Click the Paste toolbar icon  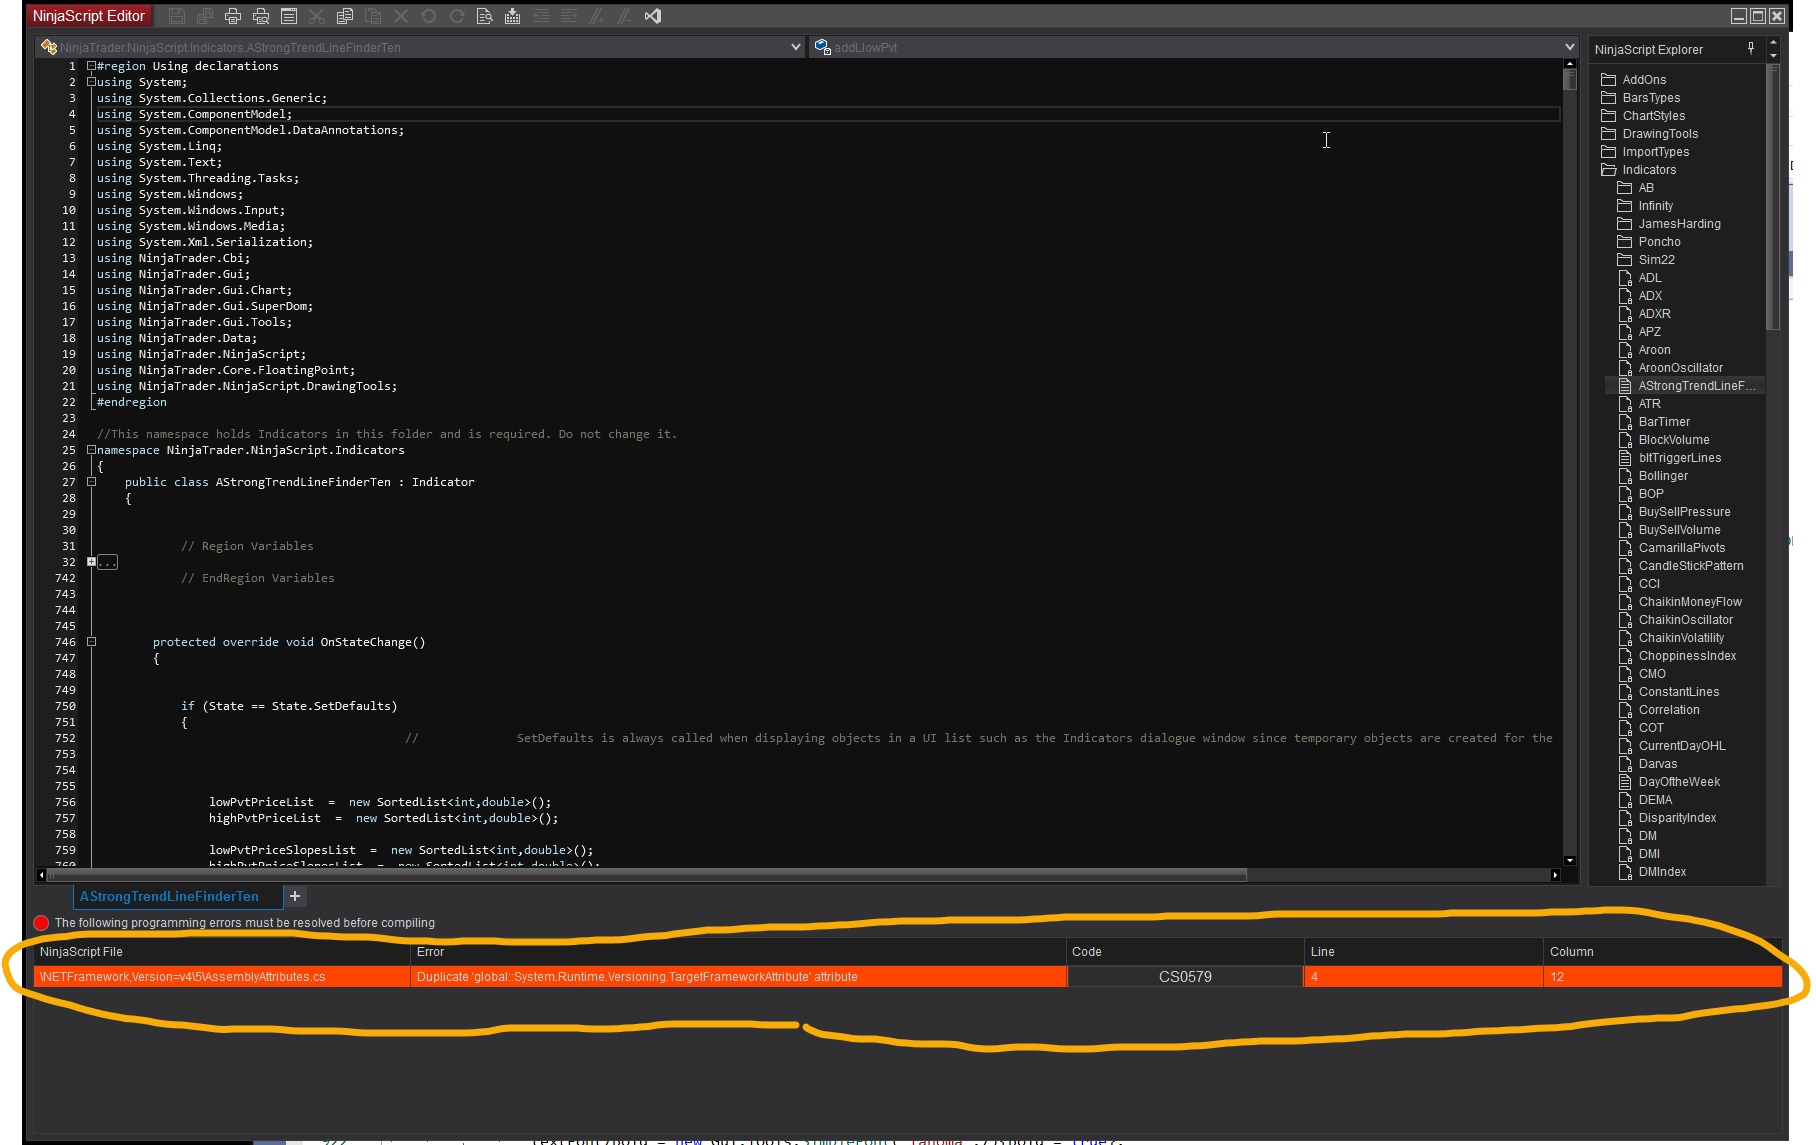(x=373, y=16)
